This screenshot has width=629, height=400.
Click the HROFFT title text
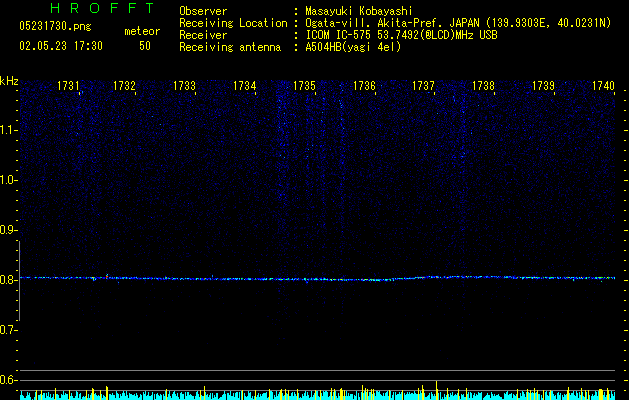tap(102, 8)
